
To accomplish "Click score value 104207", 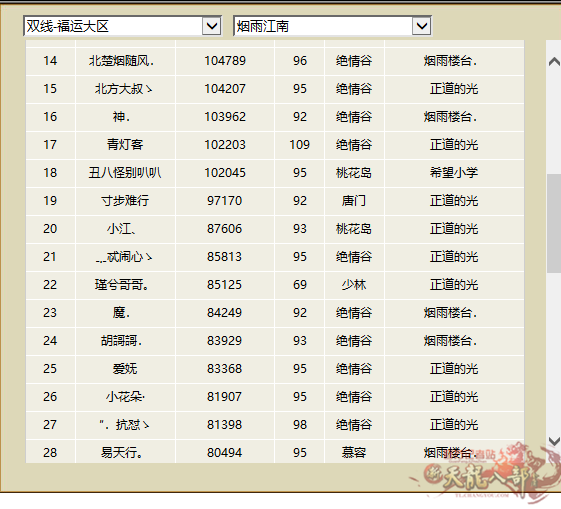I will coord(225,89).
